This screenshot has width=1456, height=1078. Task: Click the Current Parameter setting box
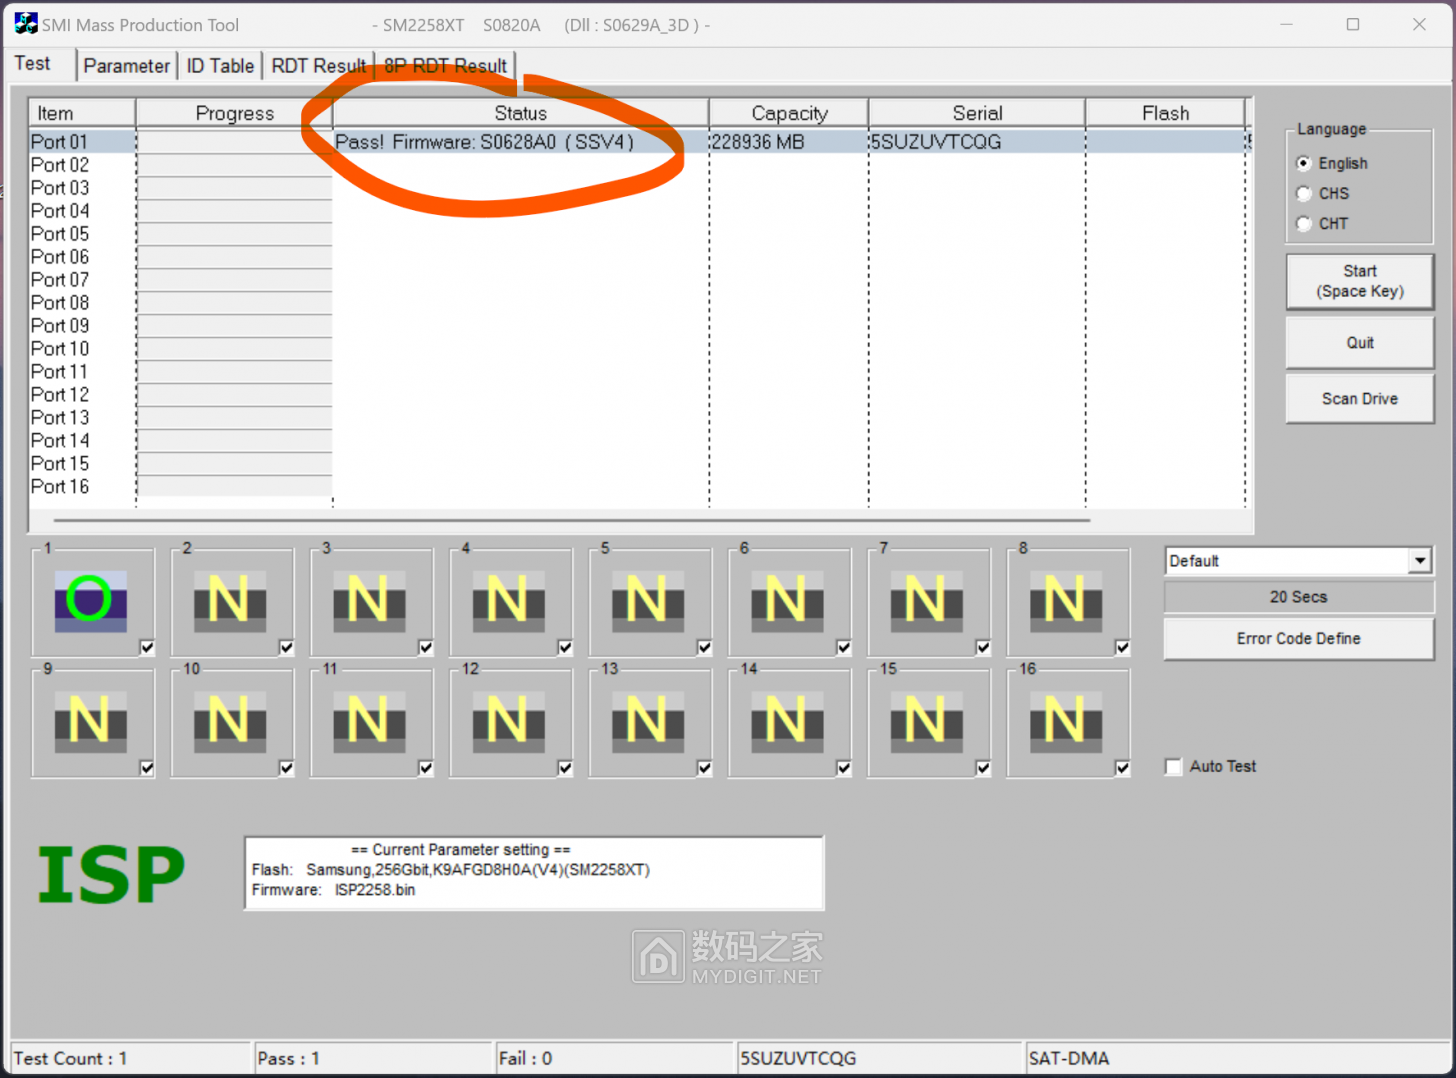[x=534, y=873]
